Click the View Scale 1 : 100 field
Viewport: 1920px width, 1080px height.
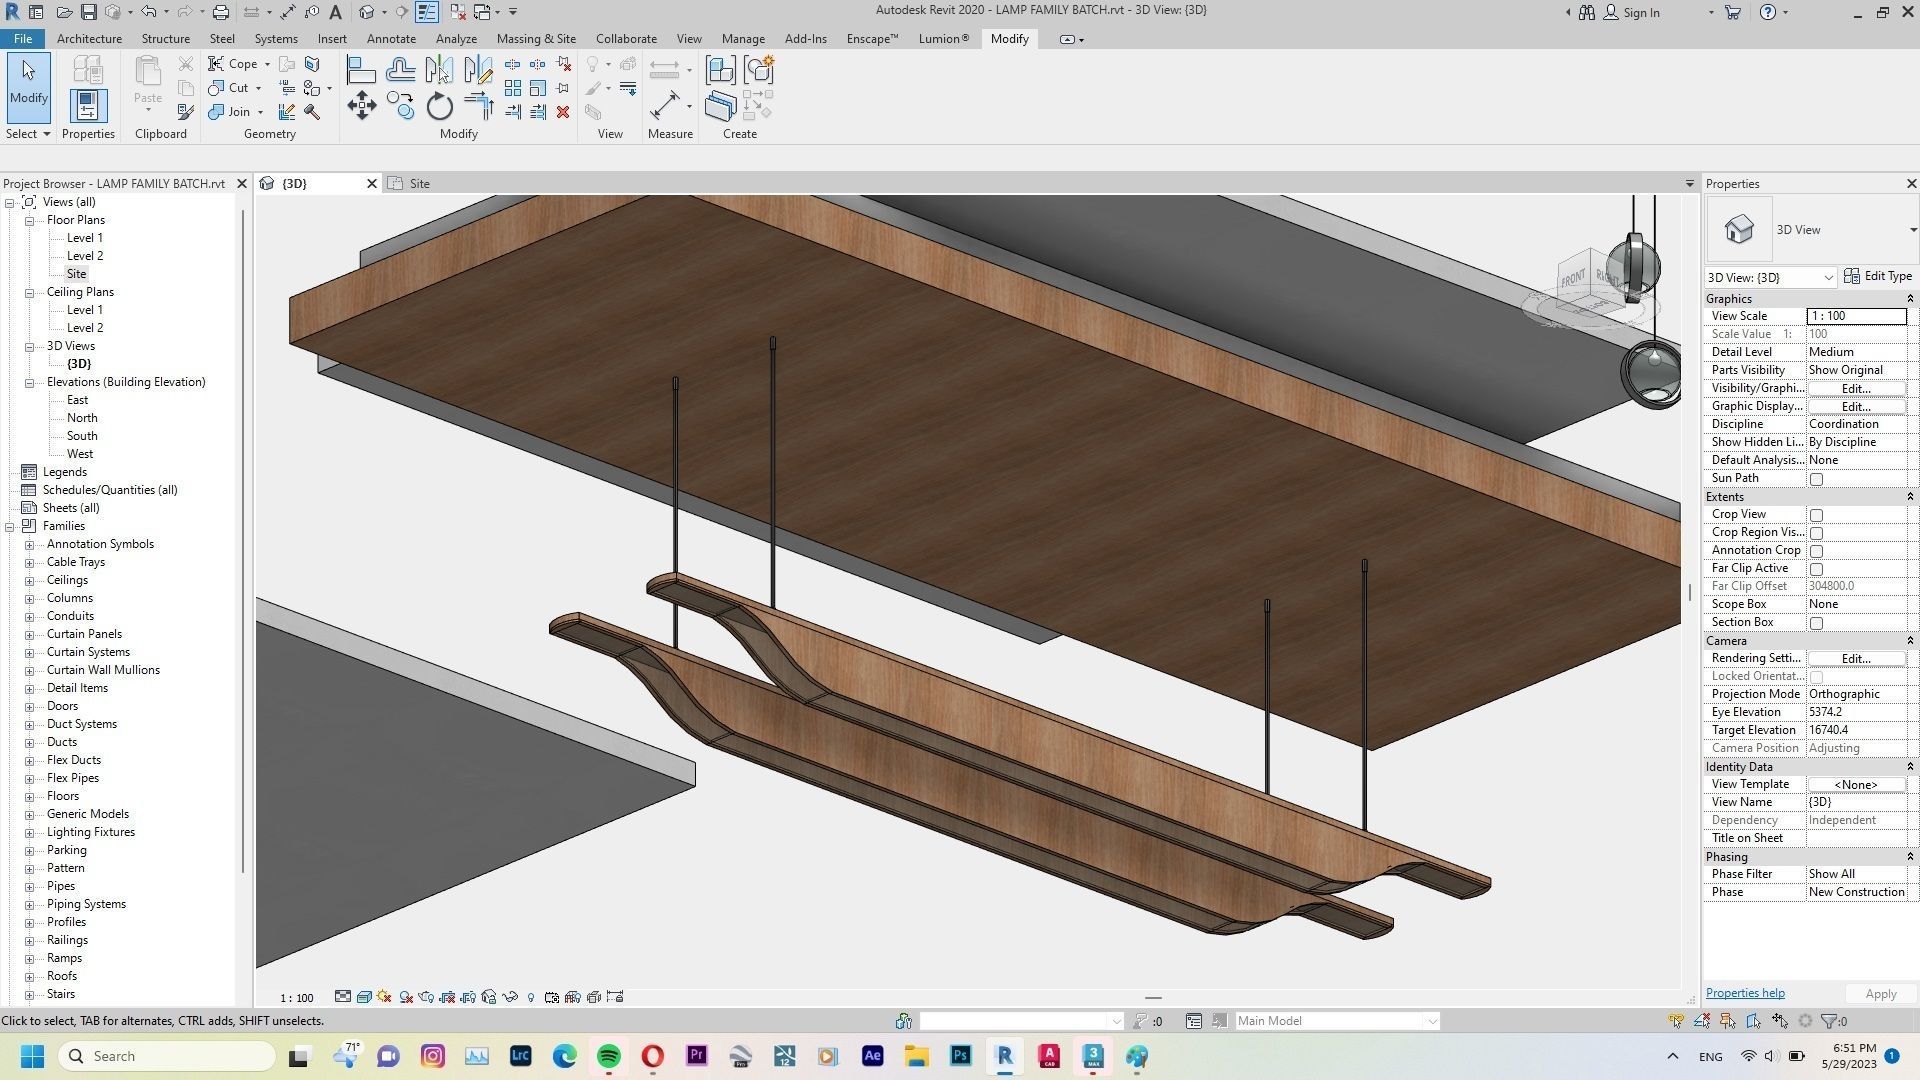click(x=1856, y=316)
